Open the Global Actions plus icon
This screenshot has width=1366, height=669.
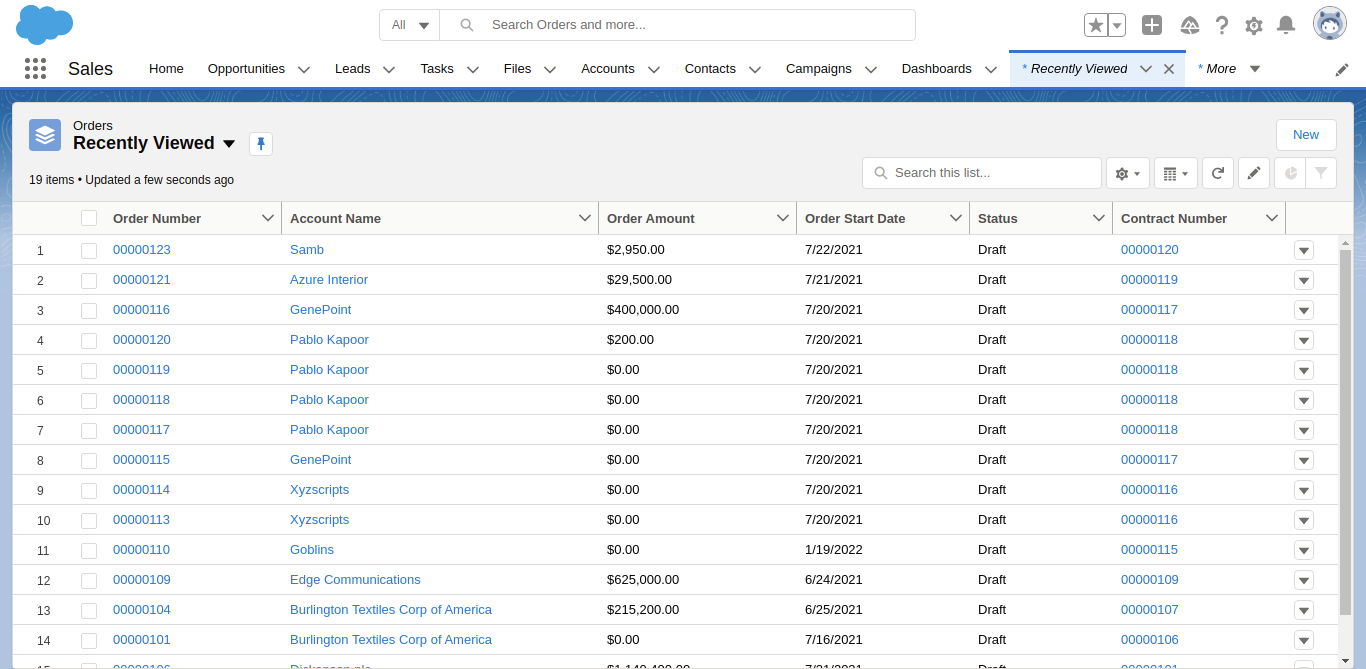click(1152, 25)
